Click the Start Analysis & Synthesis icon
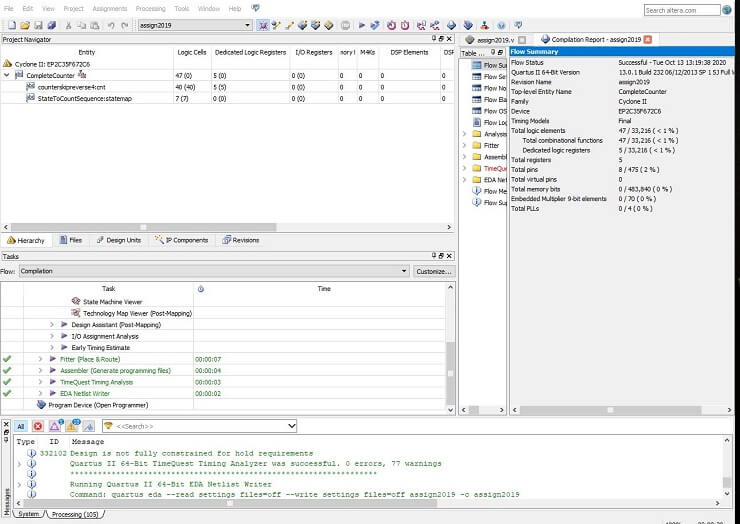This screenshot has width=740, height=524. coord(375,25)
